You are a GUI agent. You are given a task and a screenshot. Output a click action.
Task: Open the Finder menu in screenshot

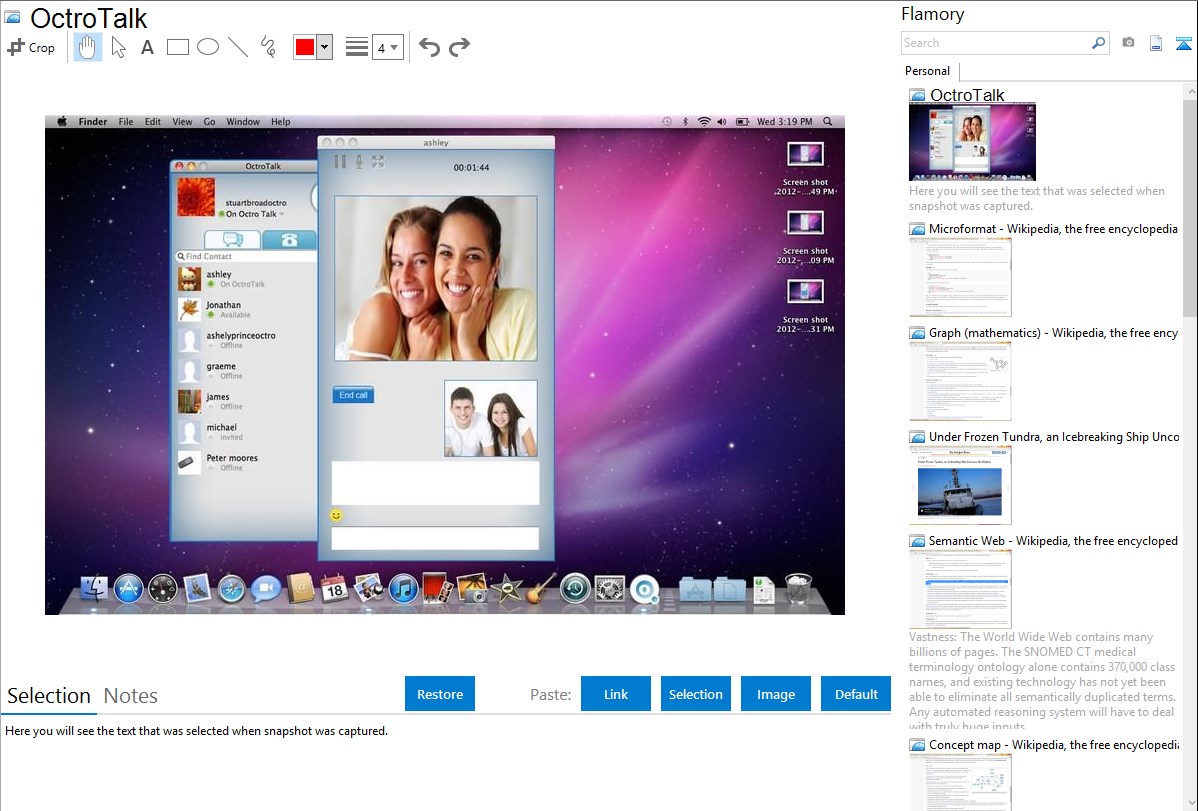(92, 122)
